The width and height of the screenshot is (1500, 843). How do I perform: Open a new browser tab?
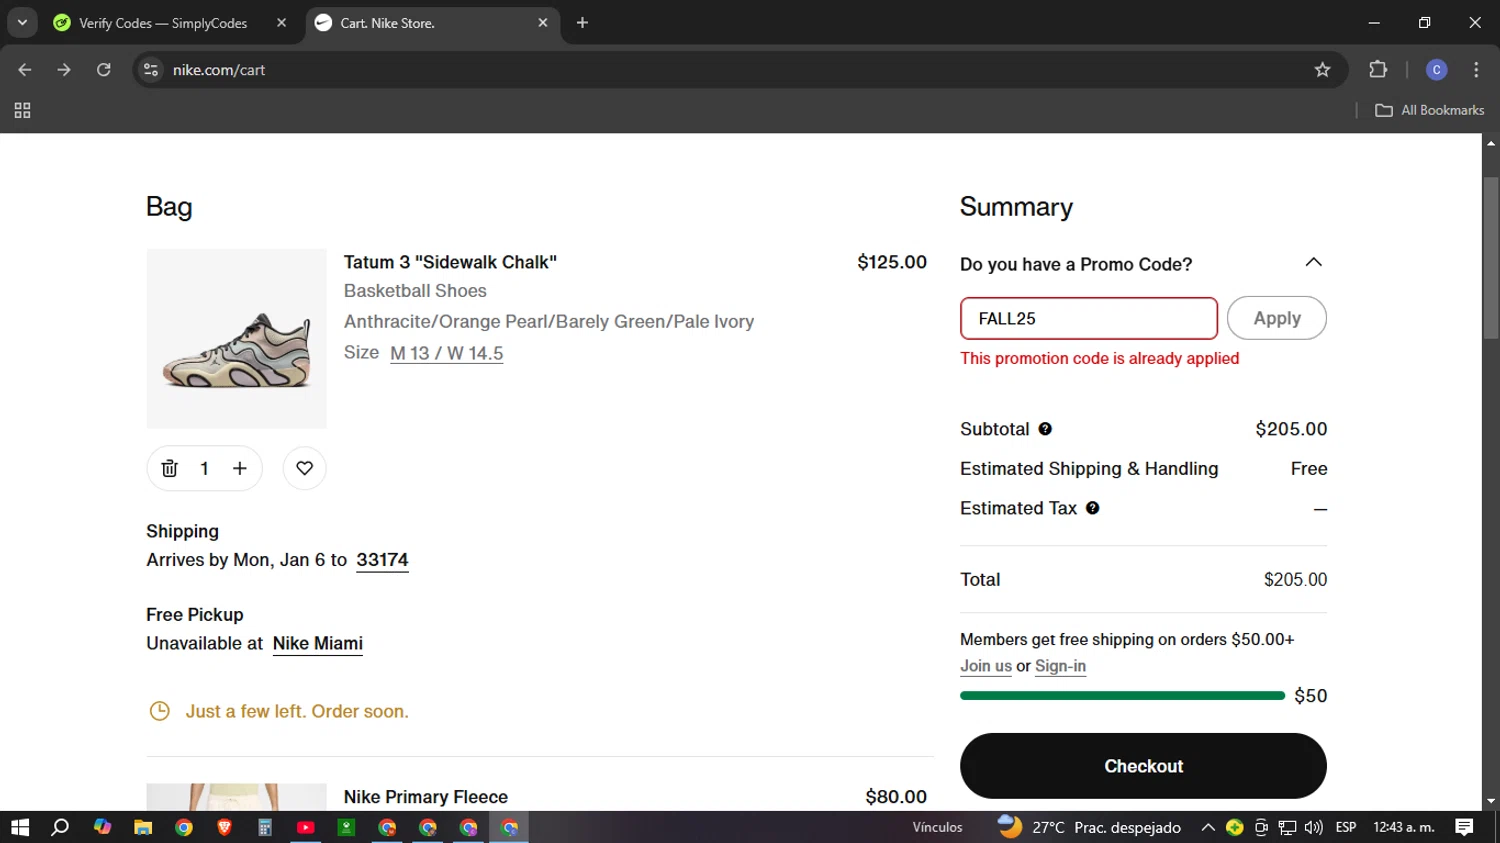[582, 23]
